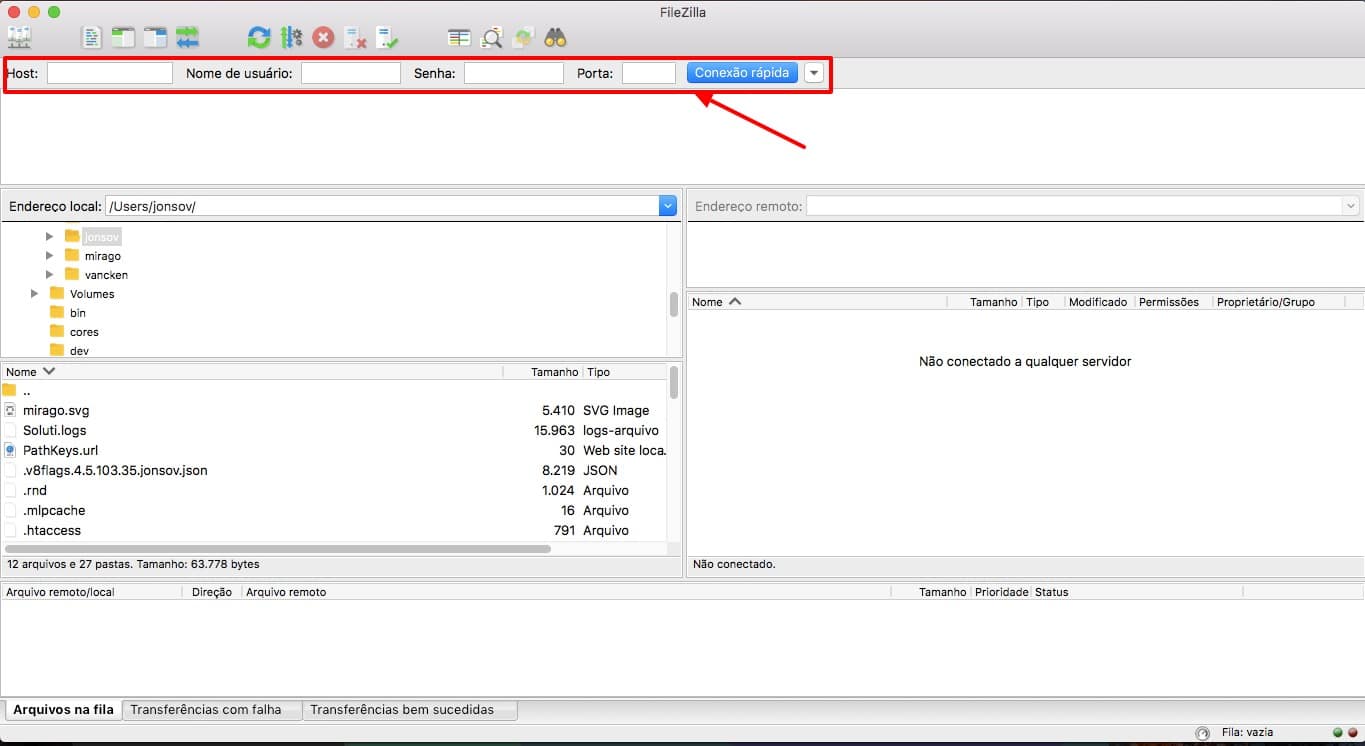Click the Porta input field
The width and height of the screenshot is (1365, 746).
[649, 73]
